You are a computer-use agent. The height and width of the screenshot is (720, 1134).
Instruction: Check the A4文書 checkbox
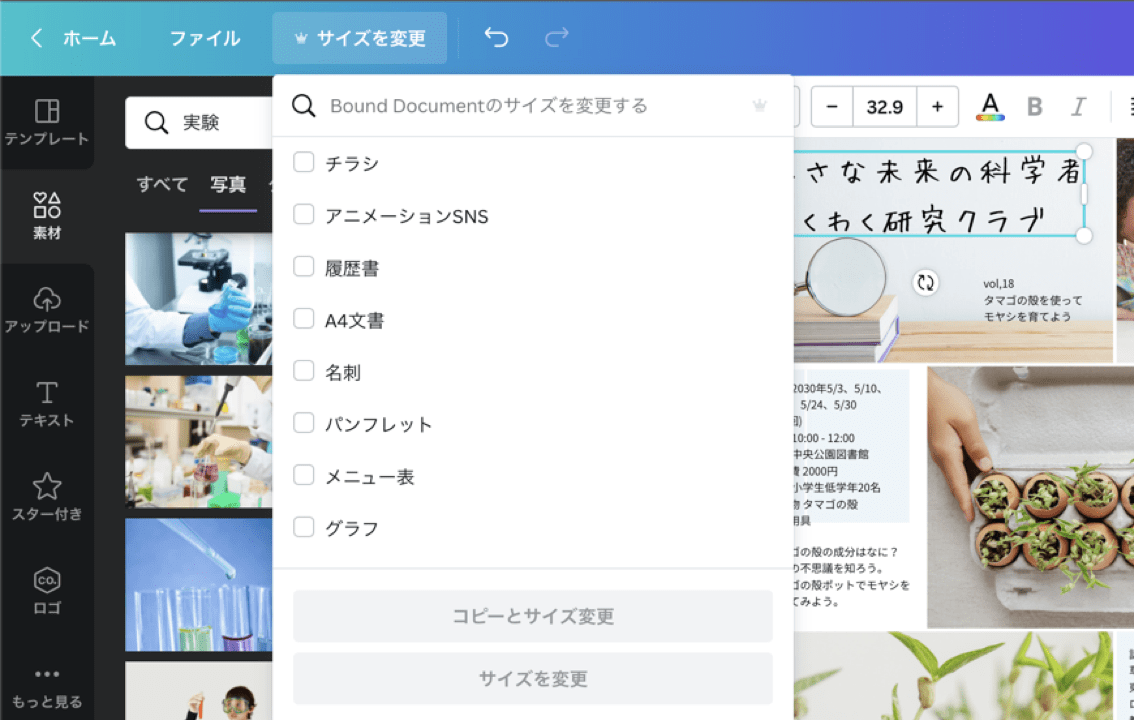click(x=303, y=319)
